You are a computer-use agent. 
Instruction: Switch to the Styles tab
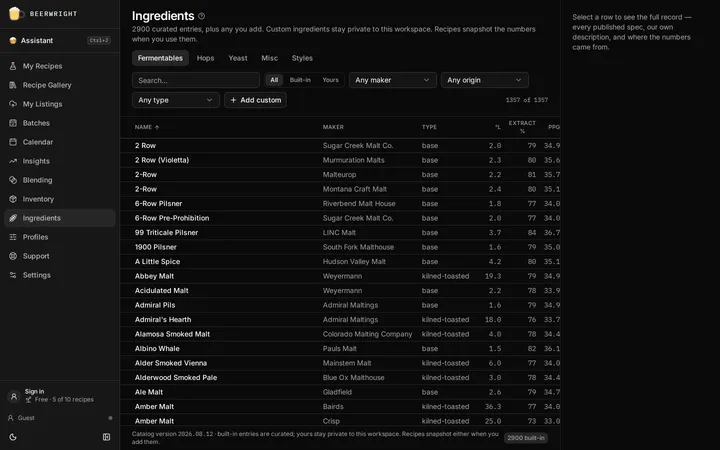coord(302,58)
